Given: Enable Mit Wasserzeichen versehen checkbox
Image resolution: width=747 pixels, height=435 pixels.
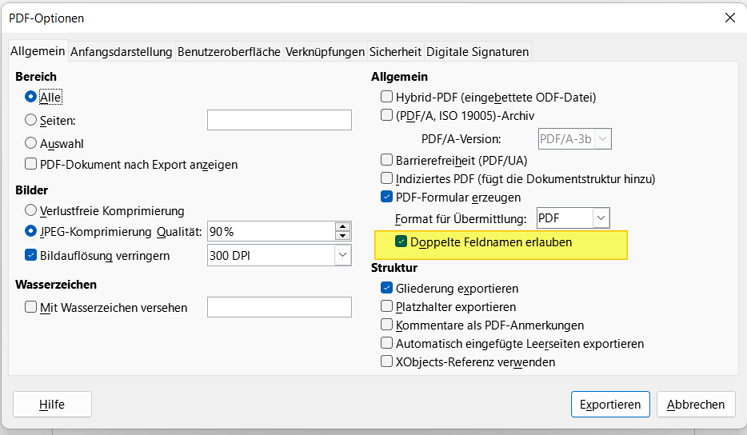Looking at the screenshot, I should coord(31,307).
